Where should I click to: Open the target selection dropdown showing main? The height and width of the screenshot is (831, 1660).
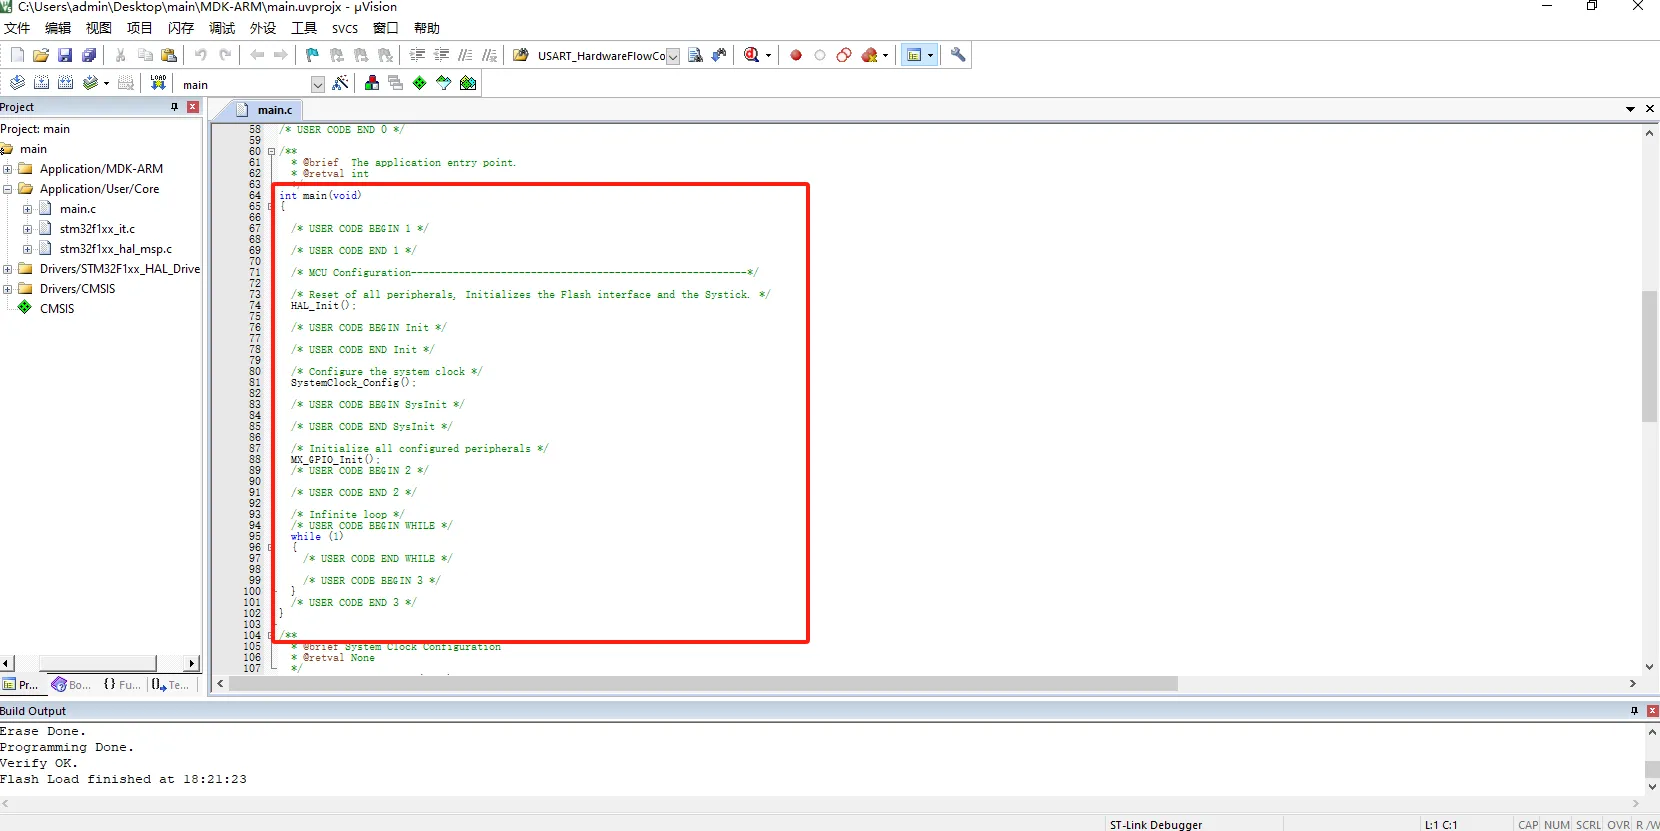[x=317, y=85]
